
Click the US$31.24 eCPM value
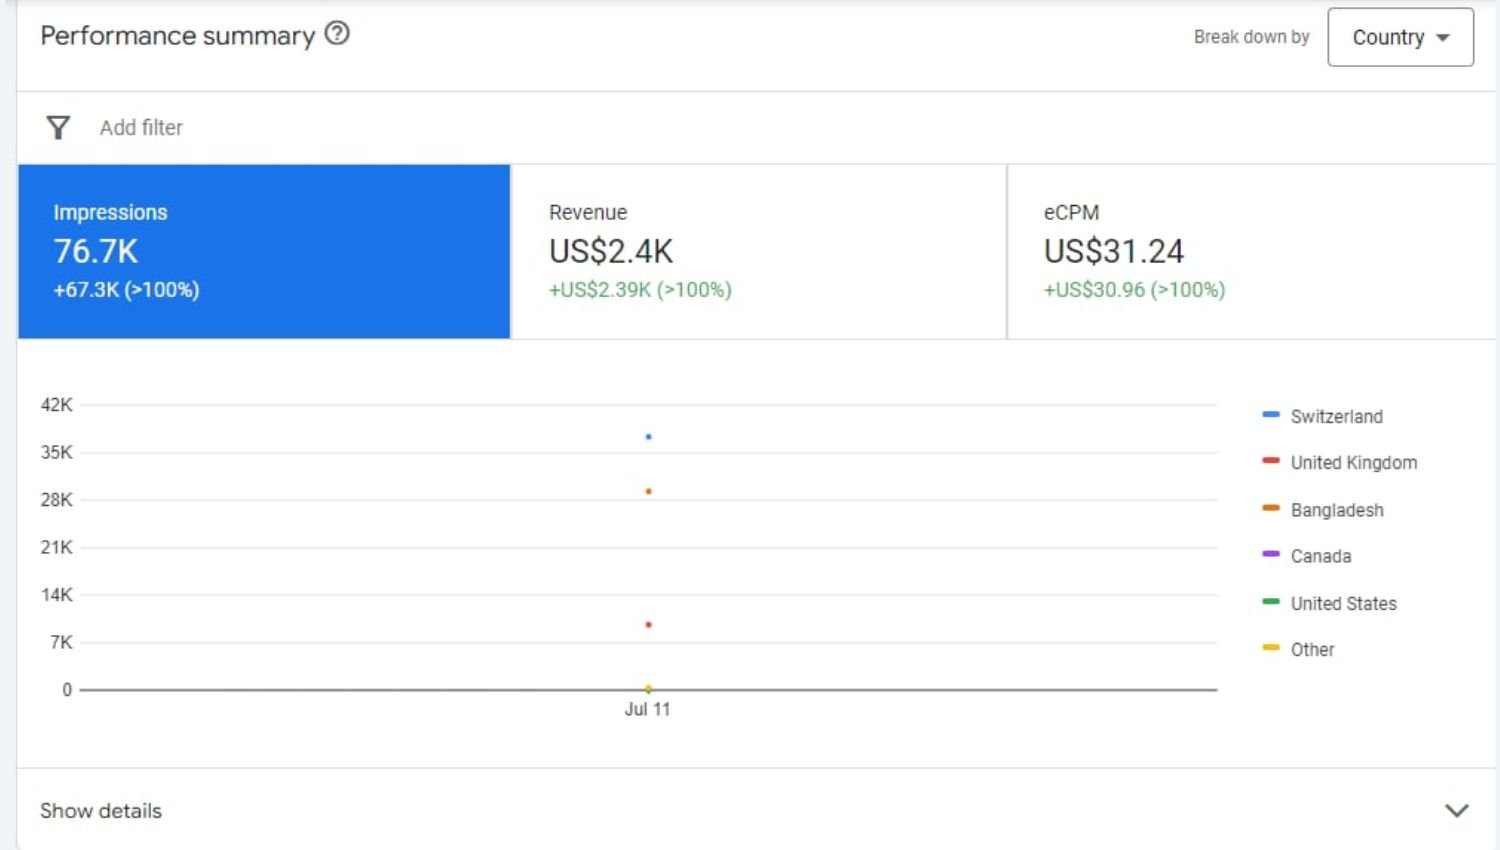click(x=1114, y=251)
